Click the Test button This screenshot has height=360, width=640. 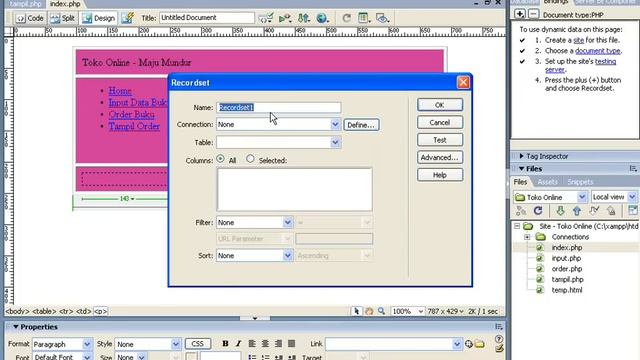pos(440,140)
